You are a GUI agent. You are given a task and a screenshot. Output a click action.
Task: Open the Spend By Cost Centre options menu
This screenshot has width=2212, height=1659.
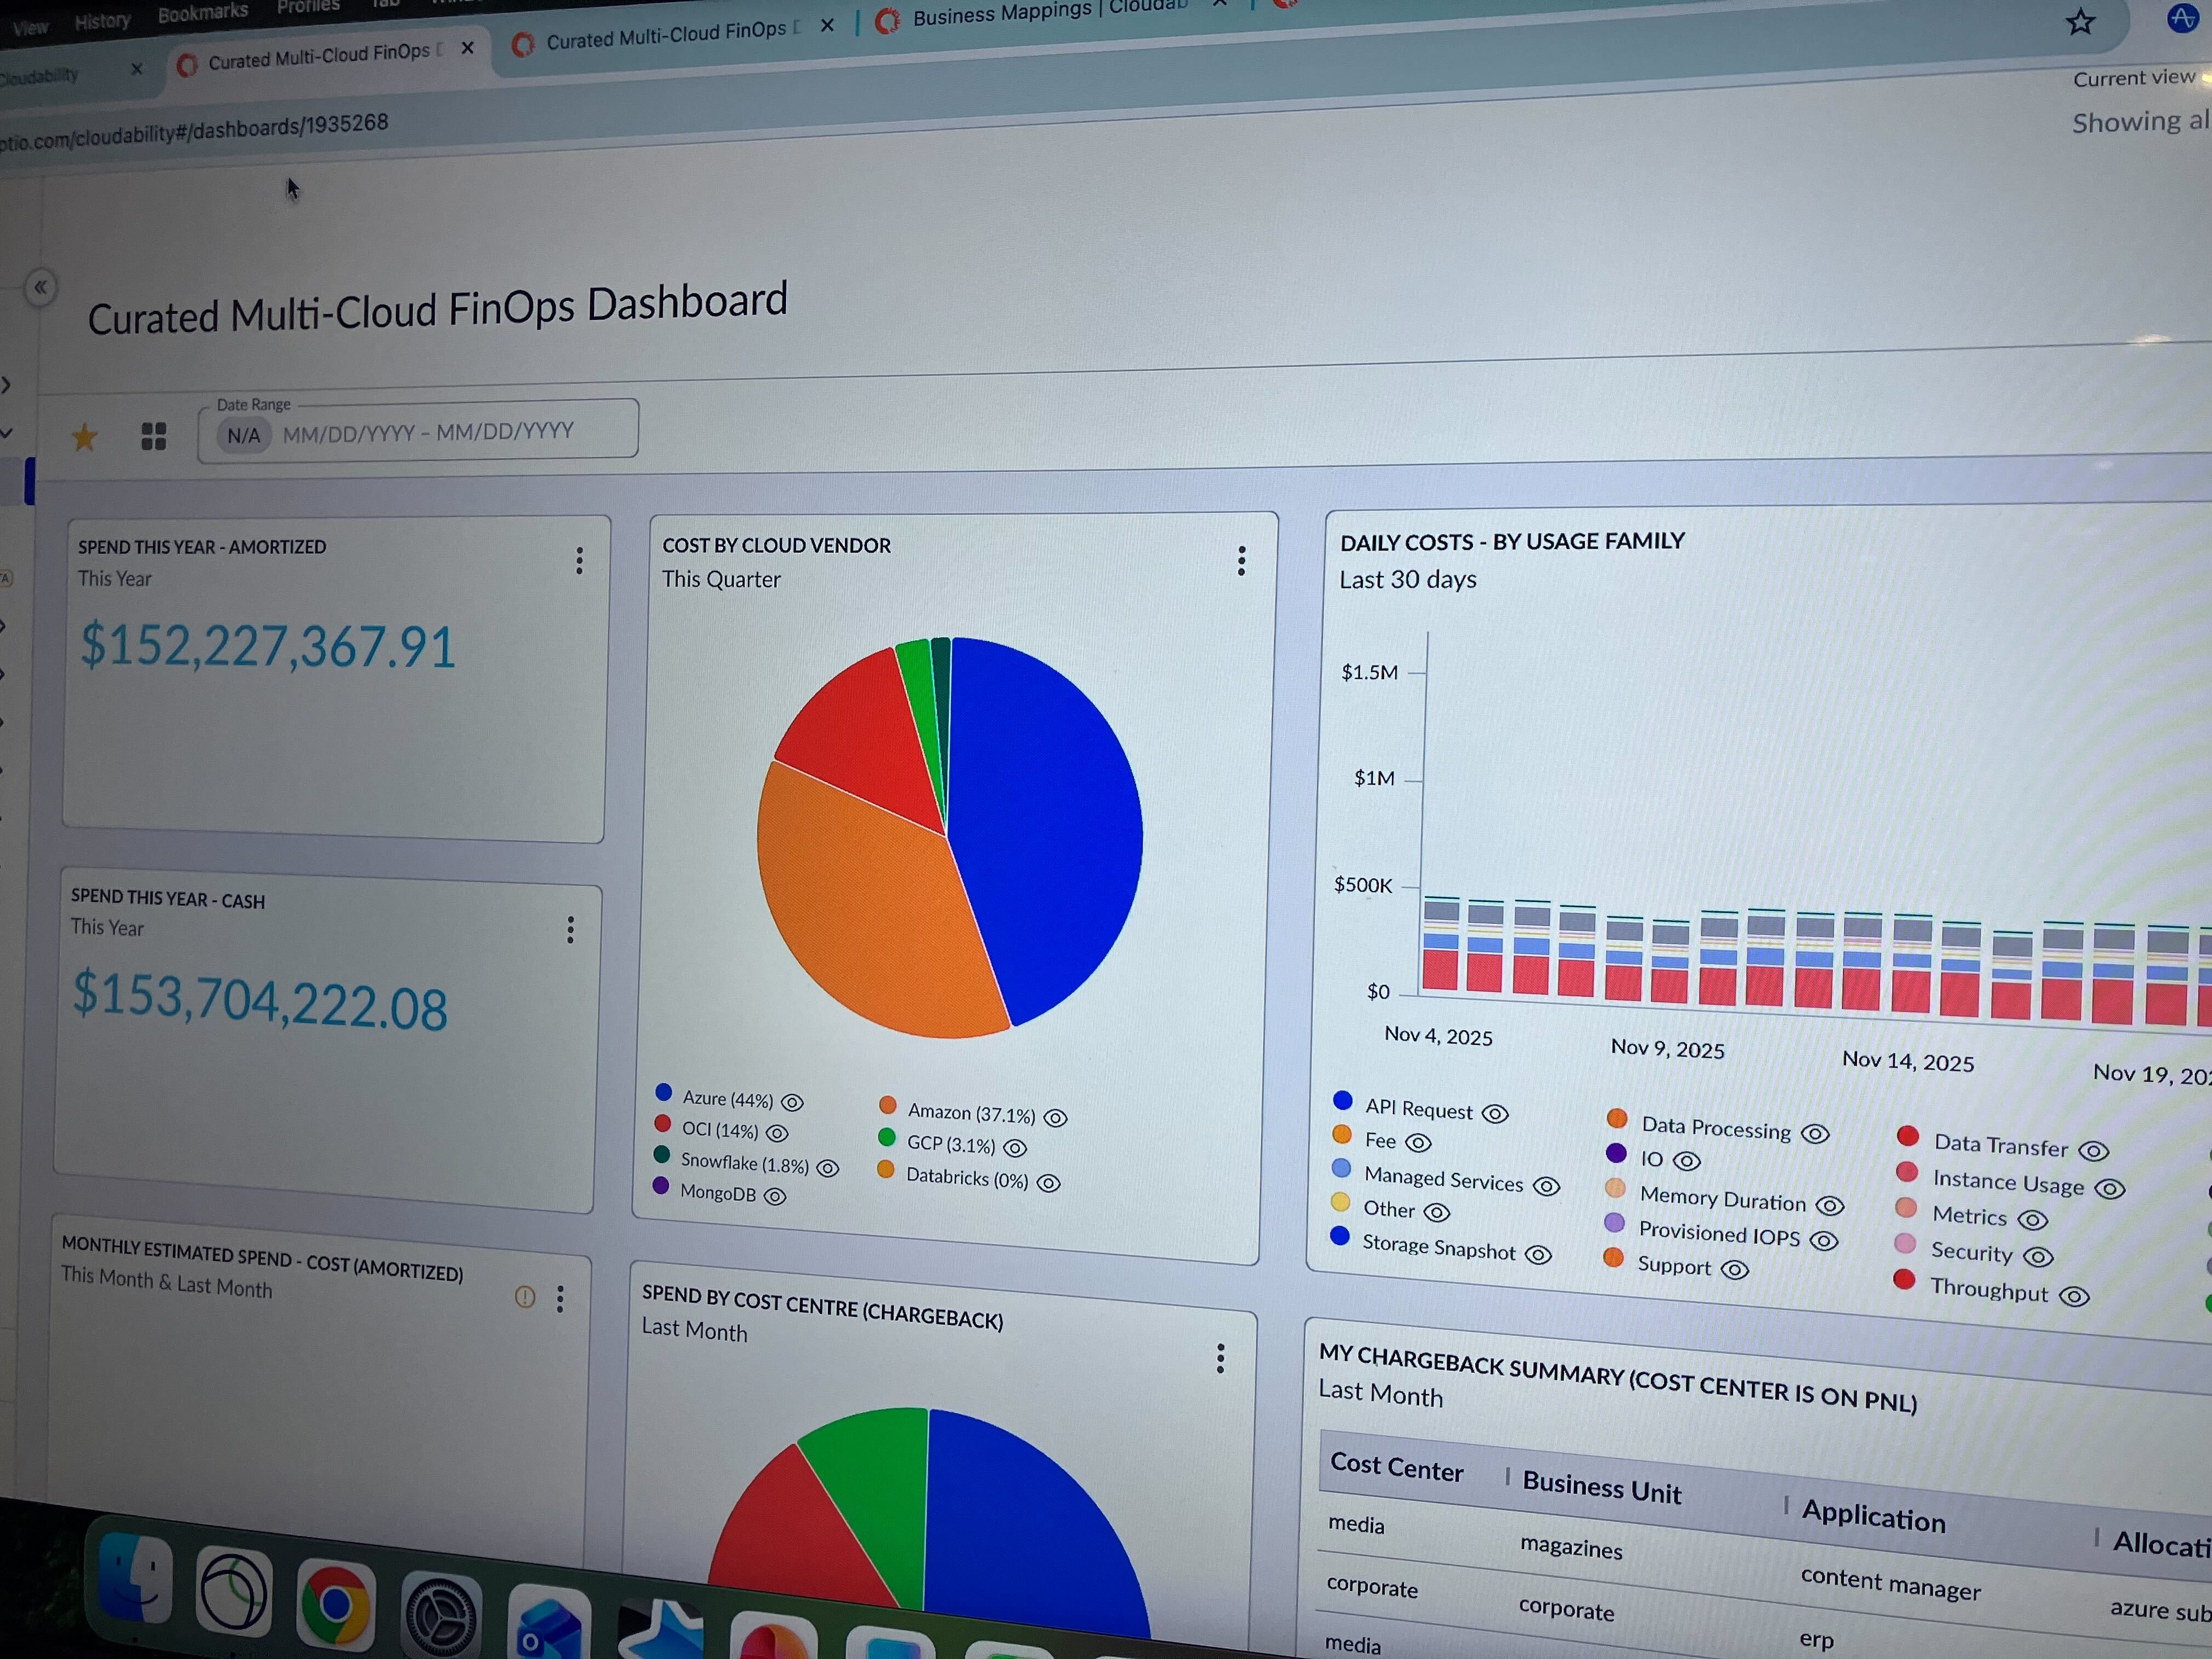[x=1220, y=1358]
